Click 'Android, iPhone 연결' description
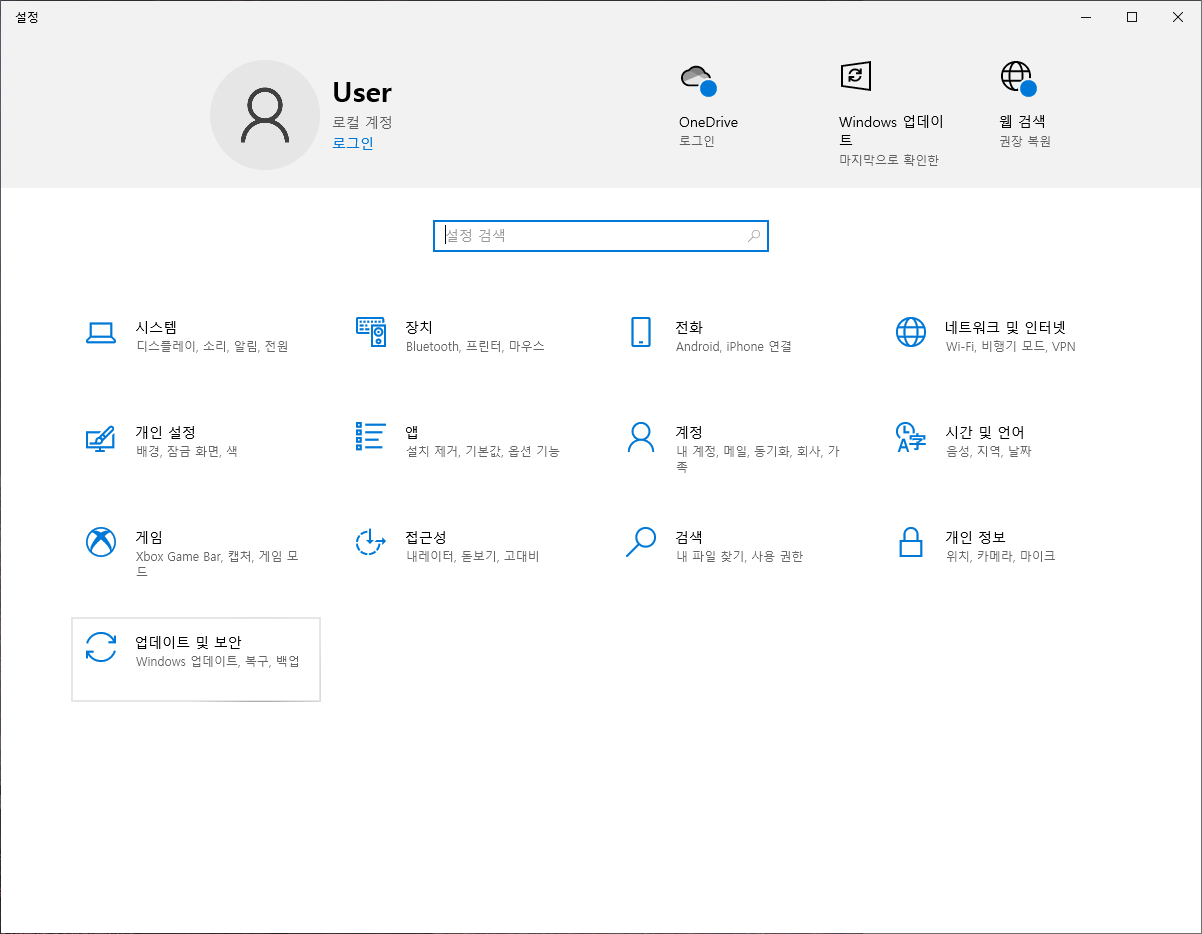 (x=733, y=347)
